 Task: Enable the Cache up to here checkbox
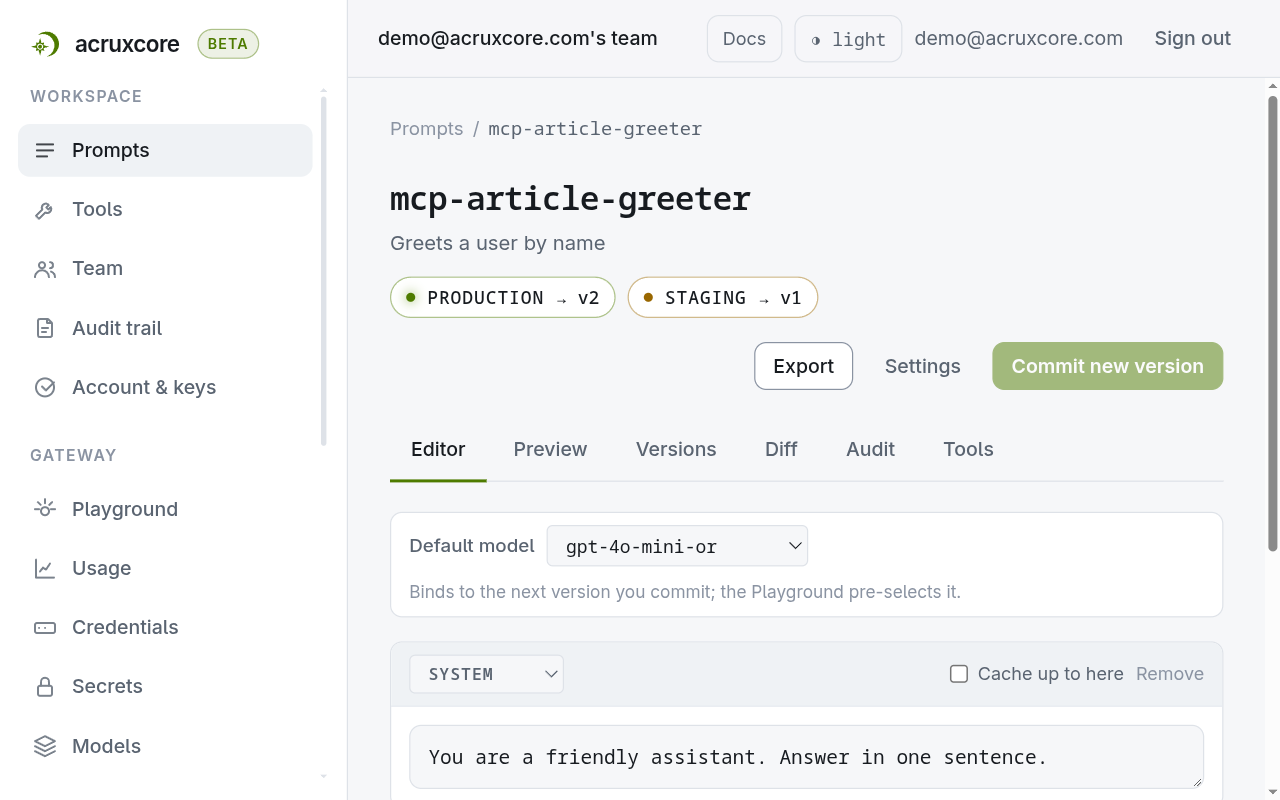959,674
